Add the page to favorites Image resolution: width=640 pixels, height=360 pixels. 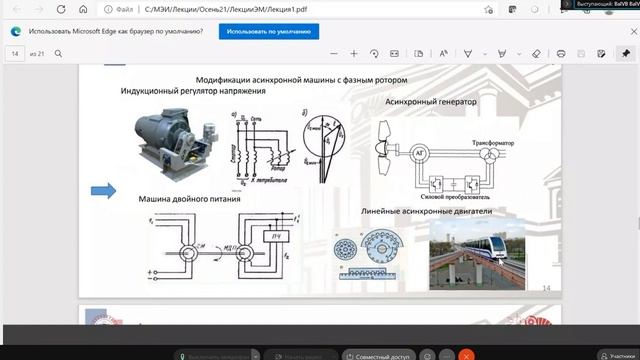[489, 10]
